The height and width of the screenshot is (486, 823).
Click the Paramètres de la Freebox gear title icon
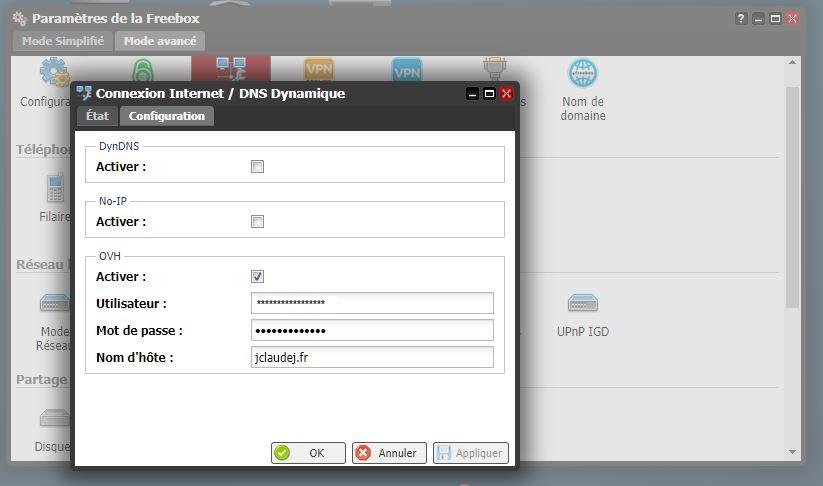tap(20, 18)
